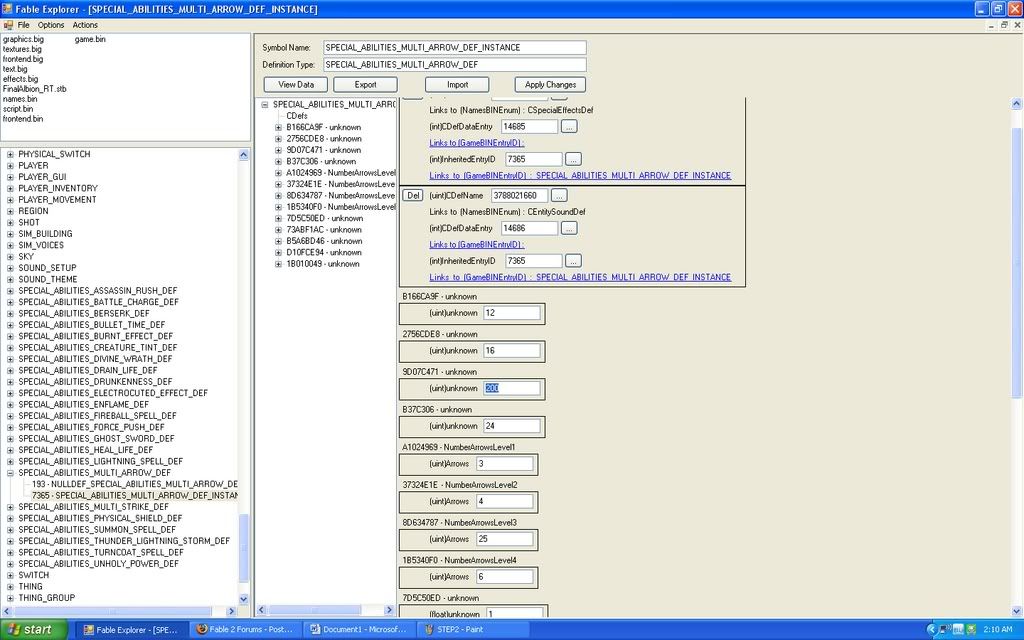Expand the PLAYER_GUI tree node
Viewport: 1024px width, 640px height.
coord(10,177)
